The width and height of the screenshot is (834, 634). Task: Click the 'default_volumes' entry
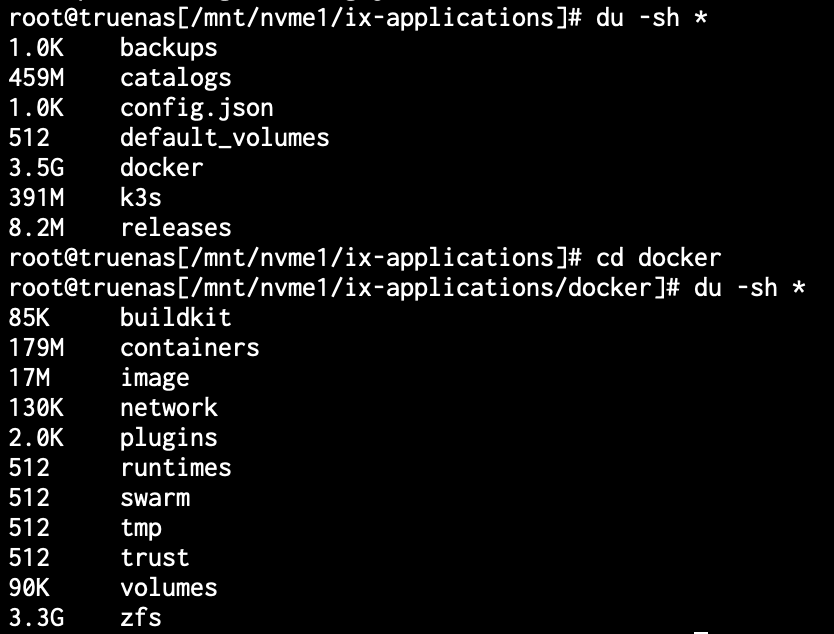pos(224,138)
